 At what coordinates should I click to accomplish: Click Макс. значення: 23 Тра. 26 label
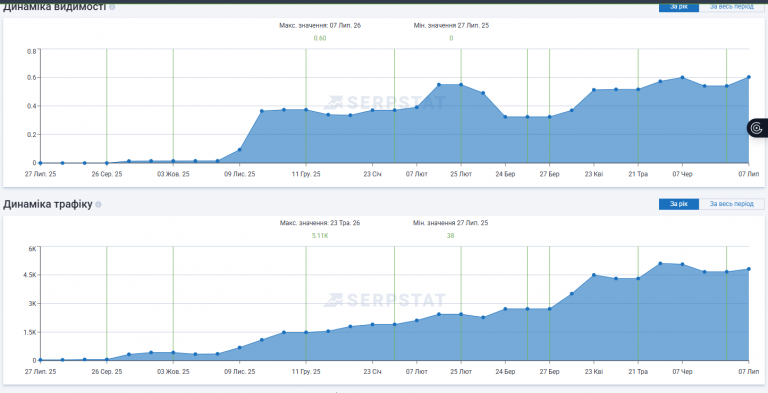click(320, 223)
